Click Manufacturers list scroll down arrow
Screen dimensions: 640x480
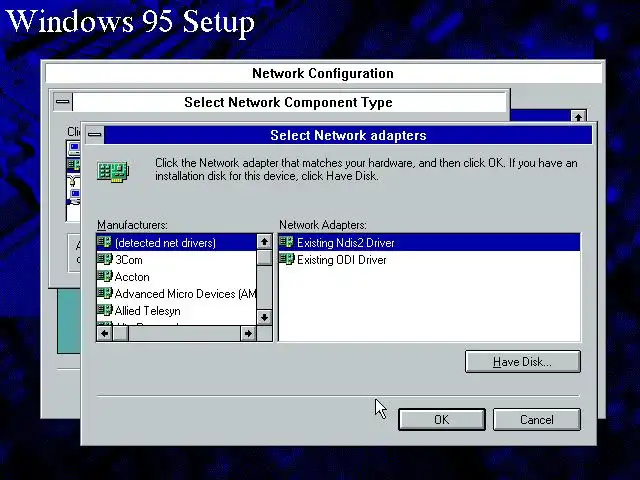[264, 317]
